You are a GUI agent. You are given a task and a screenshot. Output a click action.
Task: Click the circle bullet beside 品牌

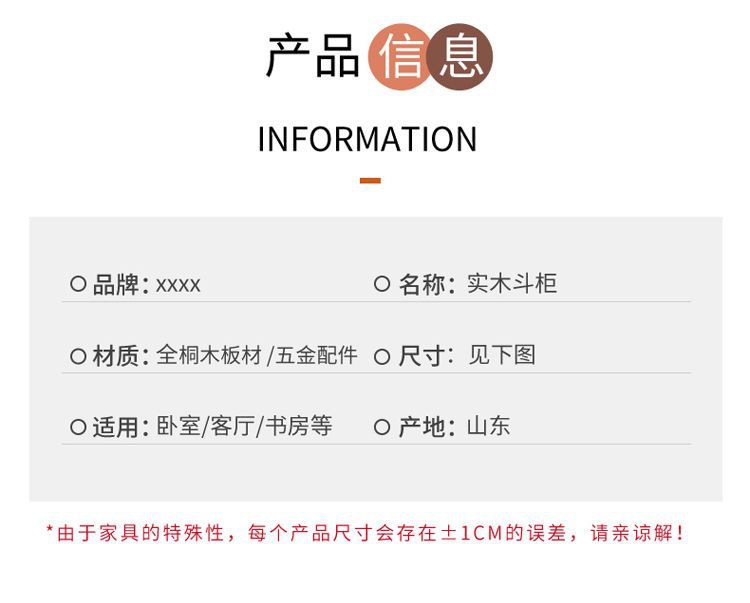click(78, 284)
